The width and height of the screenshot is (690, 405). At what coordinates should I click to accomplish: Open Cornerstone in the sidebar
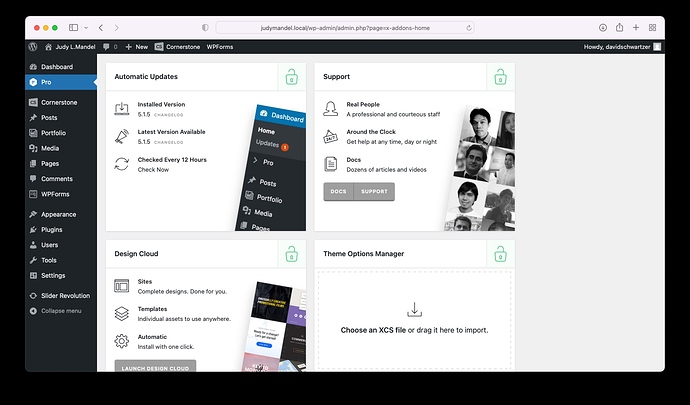point(61,102)
